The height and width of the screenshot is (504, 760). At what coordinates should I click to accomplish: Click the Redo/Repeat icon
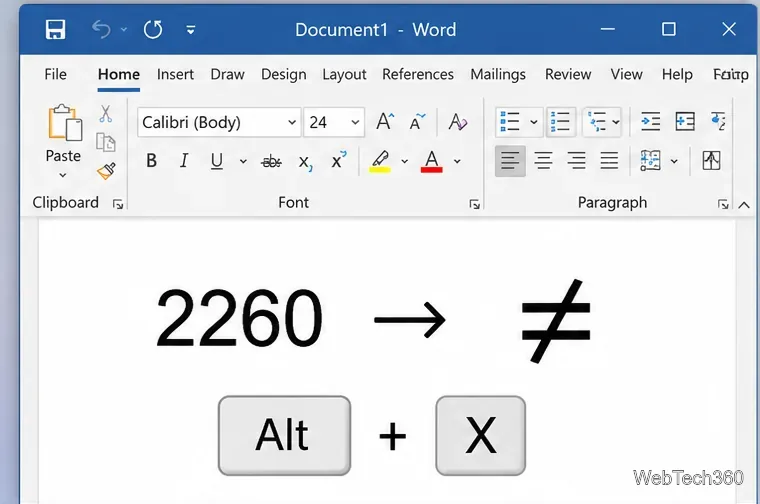click(x=153, y=30)
